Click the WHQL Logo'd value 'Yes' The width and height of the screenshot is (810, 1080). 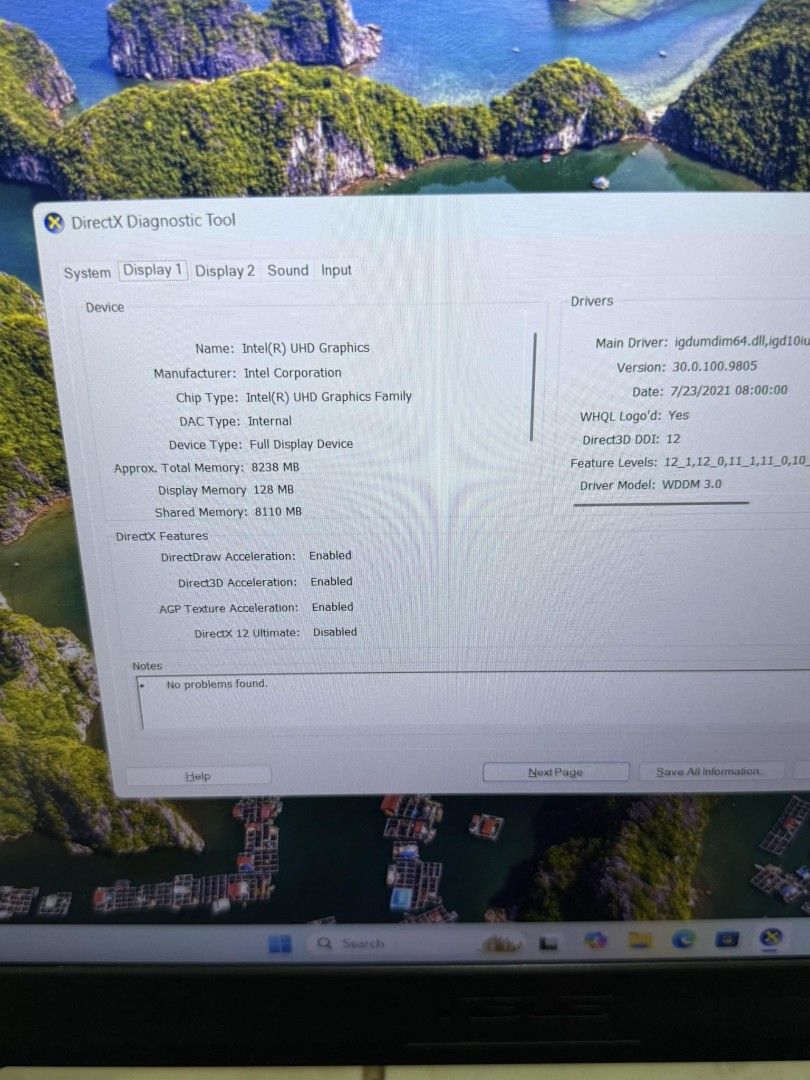coord(678,415)
